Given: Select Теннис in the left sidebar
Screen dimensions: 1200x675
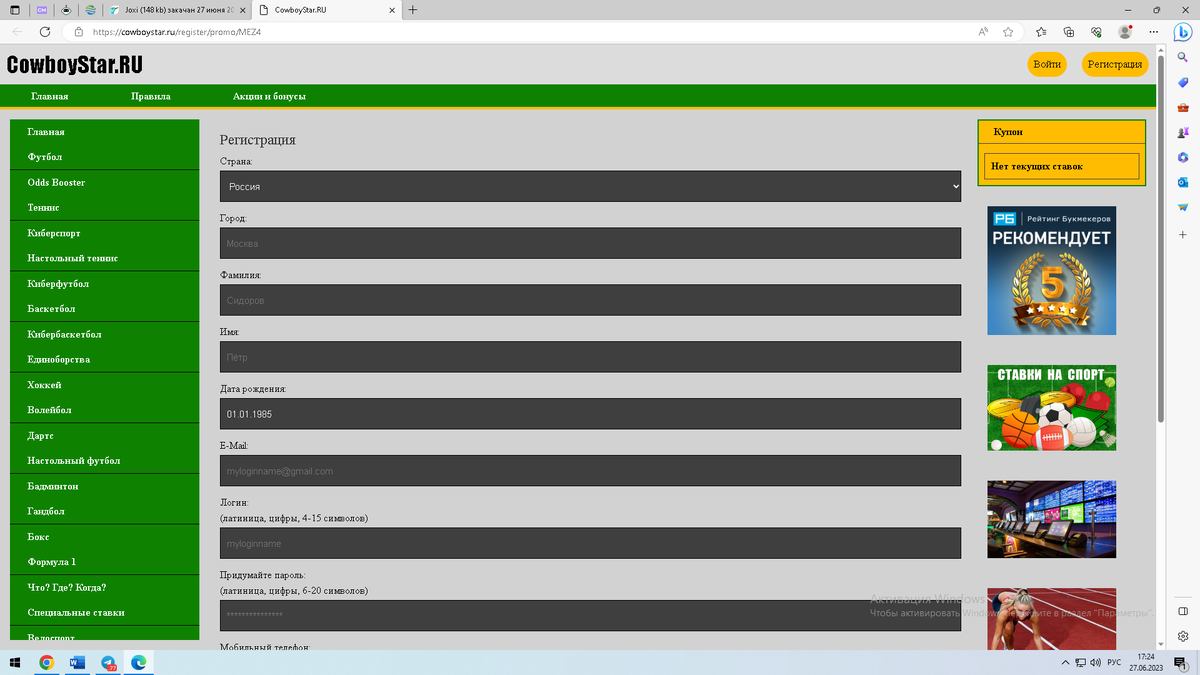Looking at the screenshot, I should pyautogui.click(x=104, y=207).
